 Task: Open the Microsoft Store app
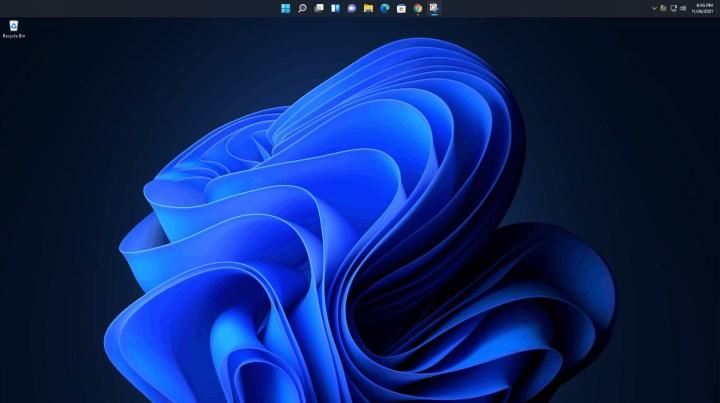[x=401, y=8]
